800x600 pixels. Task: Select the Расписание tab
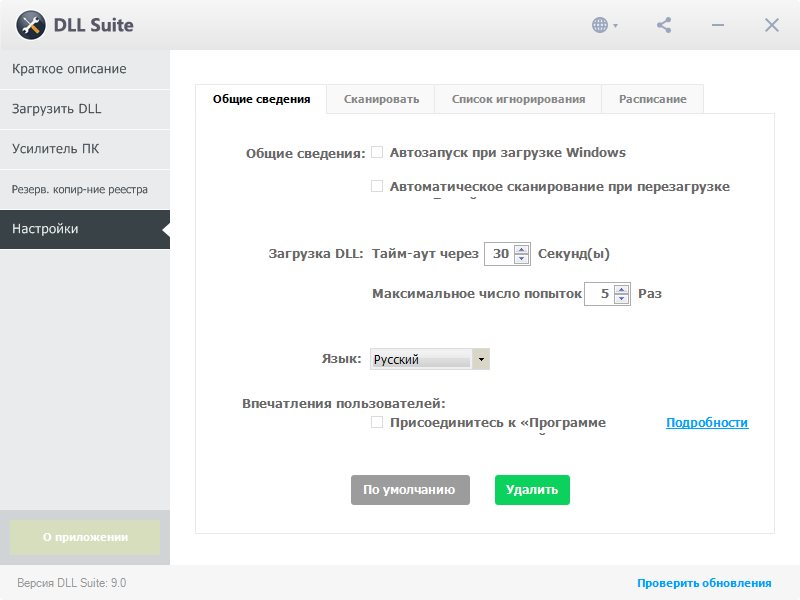pyautogui.click(x=652, y=99)
